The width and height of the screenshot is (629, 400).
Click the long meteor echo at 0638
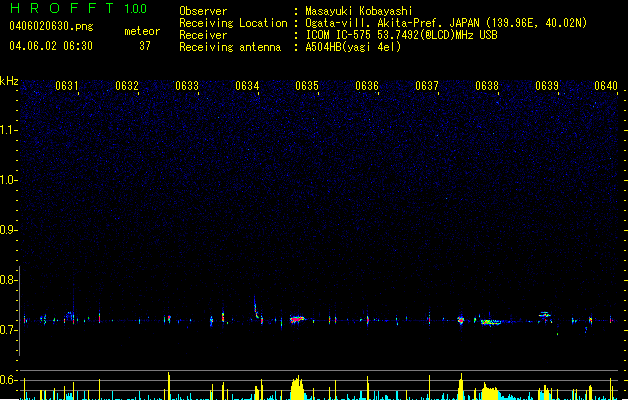[x=491, y=322]
